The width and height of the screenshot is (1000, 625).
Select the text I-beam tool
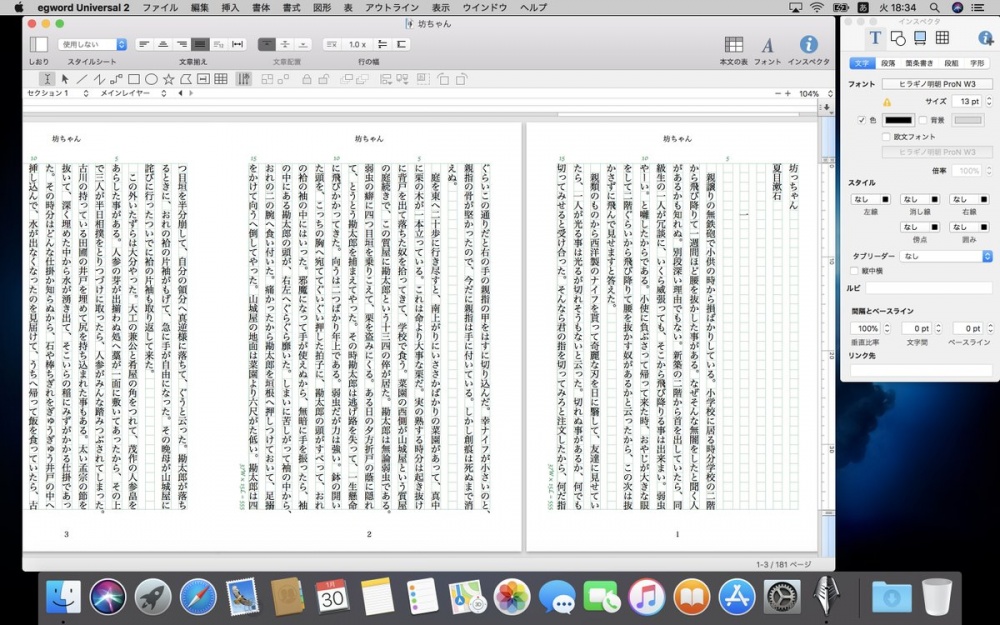pyautogui.click(x=47, y=79)
